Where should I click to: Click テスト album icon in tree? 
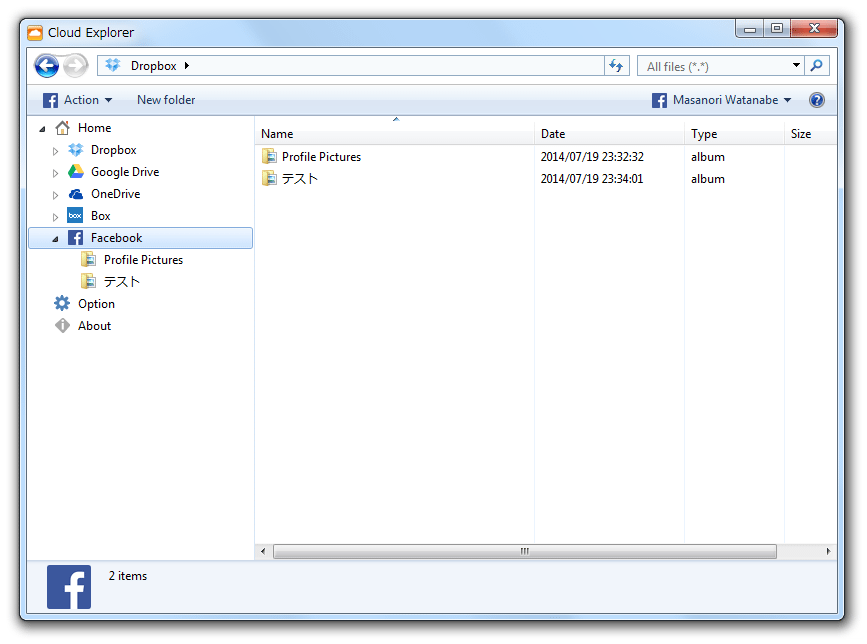click(88, 281)
